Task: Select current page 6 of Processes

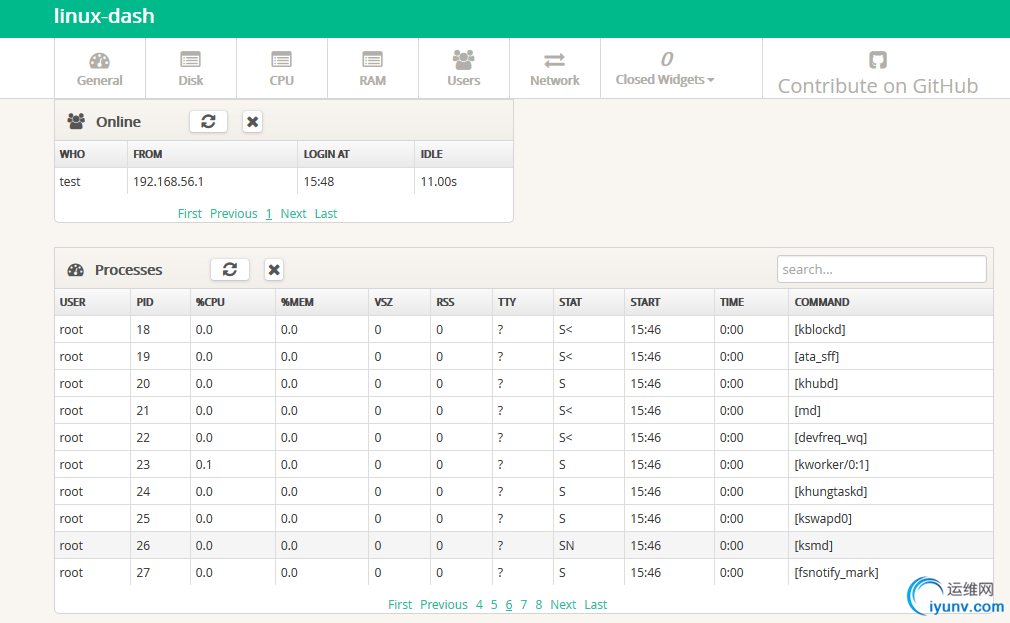Action: point(509,604)
